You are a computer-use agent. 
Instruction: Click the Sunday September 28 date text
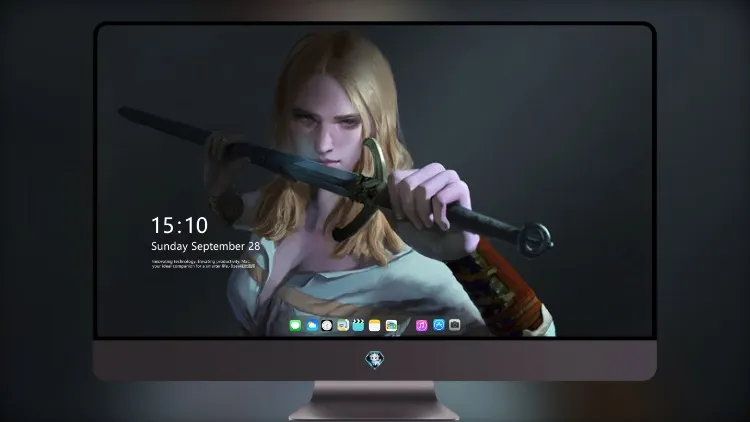[x=206, y=246]
